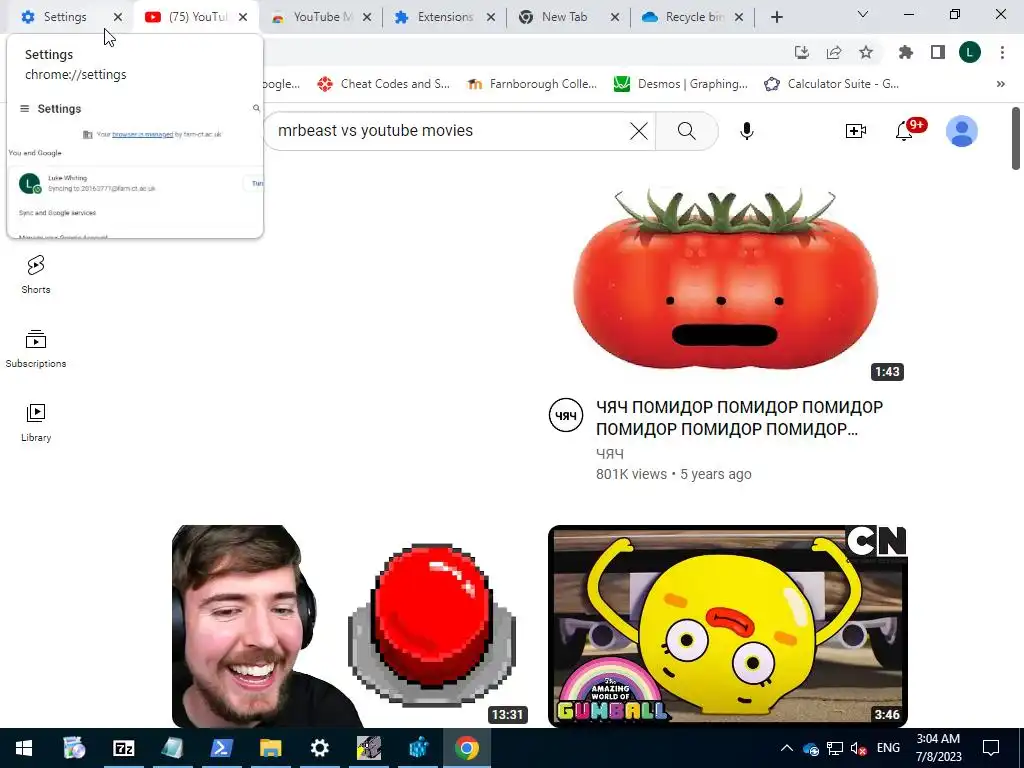The height and width of the screenshot is (768, 1024).
Task: Click the install app icon in address bar
Action: click(802, 52)
